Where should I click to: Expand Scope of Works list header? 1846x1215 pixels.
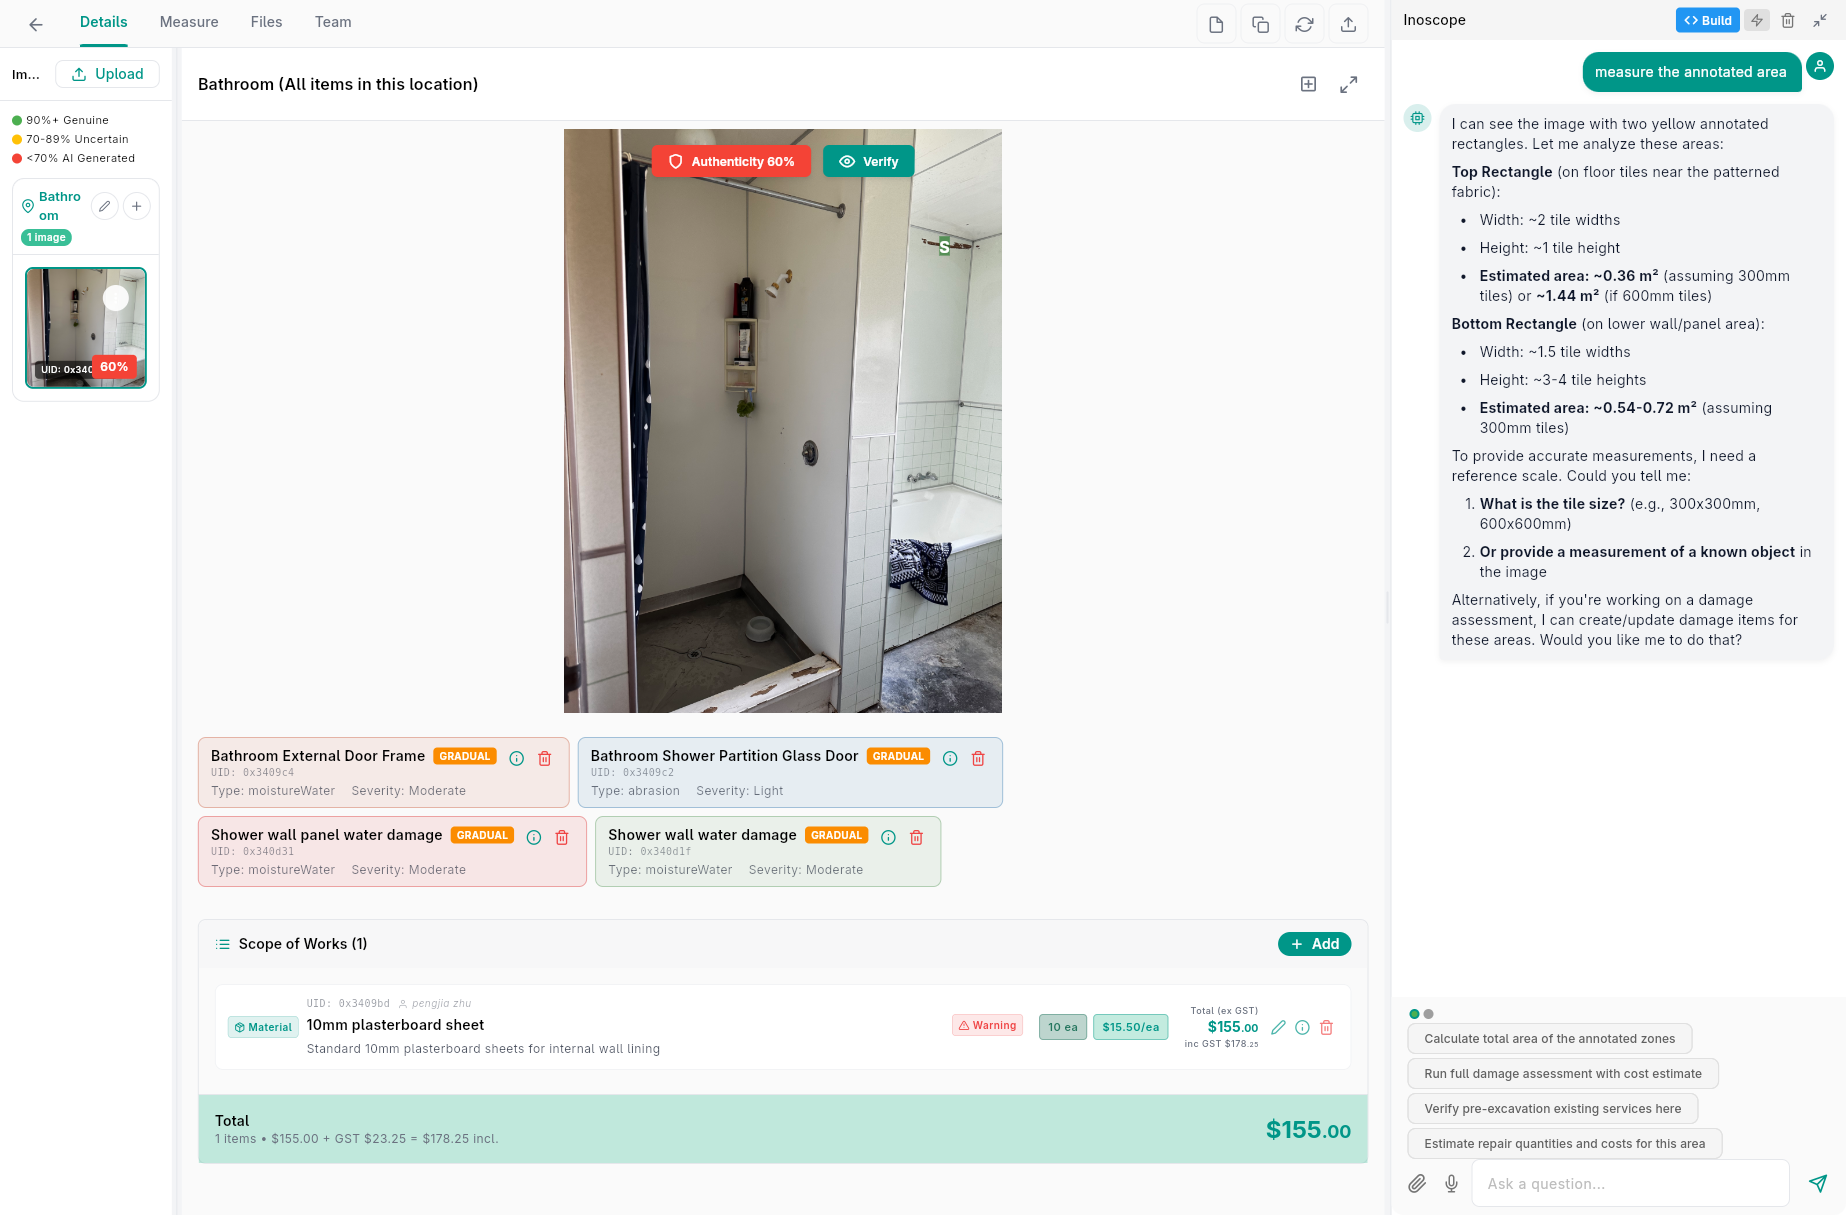[x=291, y=944]
